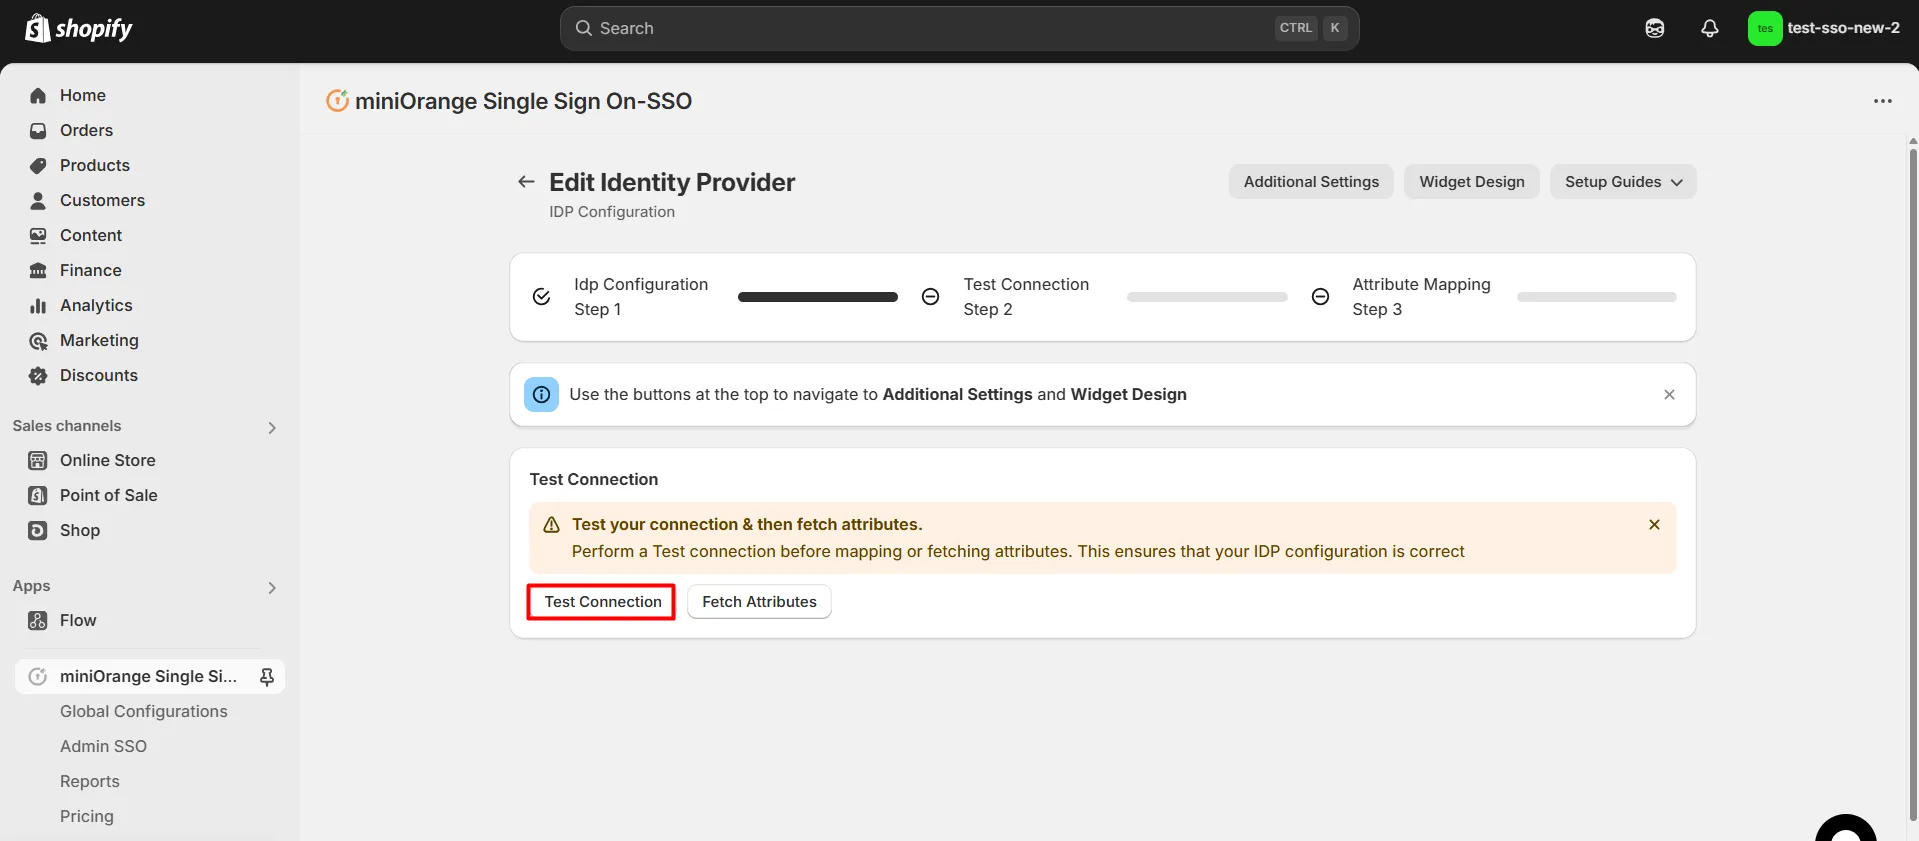Screen dimensions: 1919x841
Task: Expand the Apps section chevron
Action: click(x=271, y=588)
